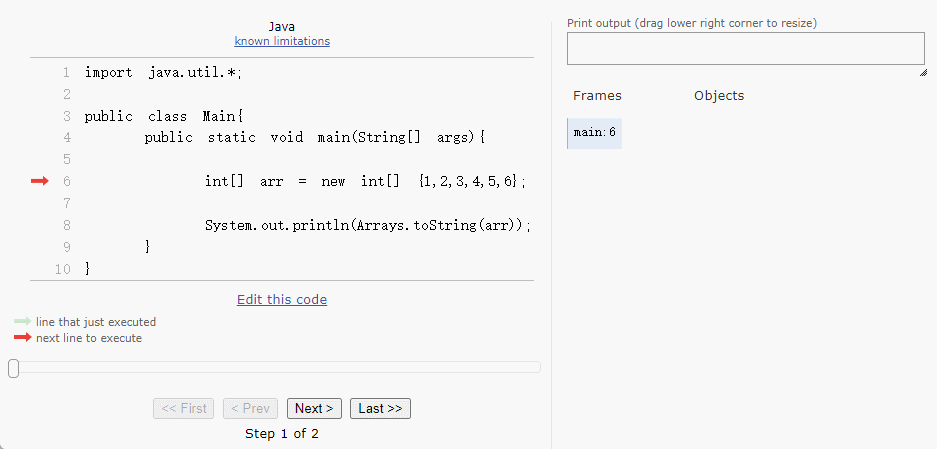Click line number 8 in the gutter
The image size is (937, 449).
pos(66,225)
